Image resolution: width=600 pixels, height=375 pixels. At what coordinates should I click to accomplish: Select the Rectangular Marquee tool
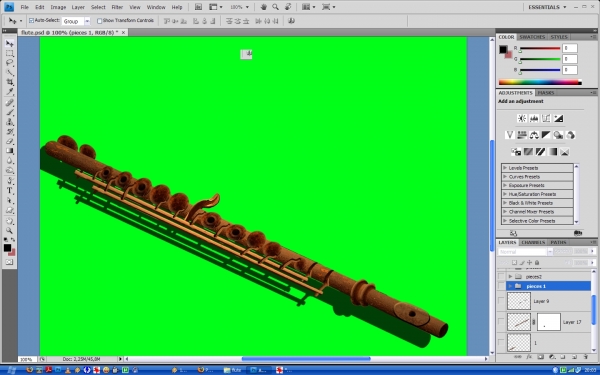pyautogui.click(x=10, y=53)
